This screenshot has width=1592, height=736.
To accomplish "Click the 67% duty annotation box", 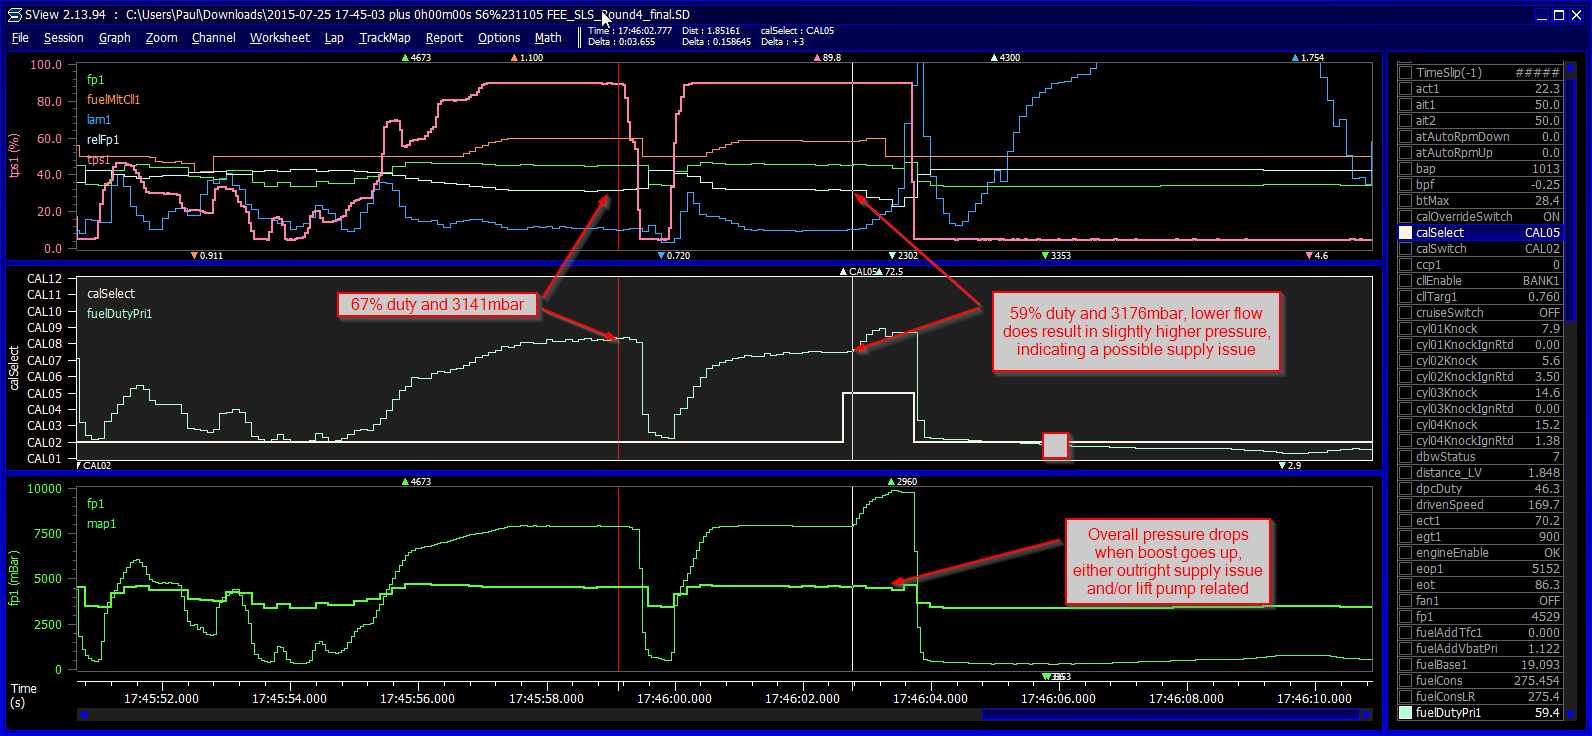I will point(437,305).
